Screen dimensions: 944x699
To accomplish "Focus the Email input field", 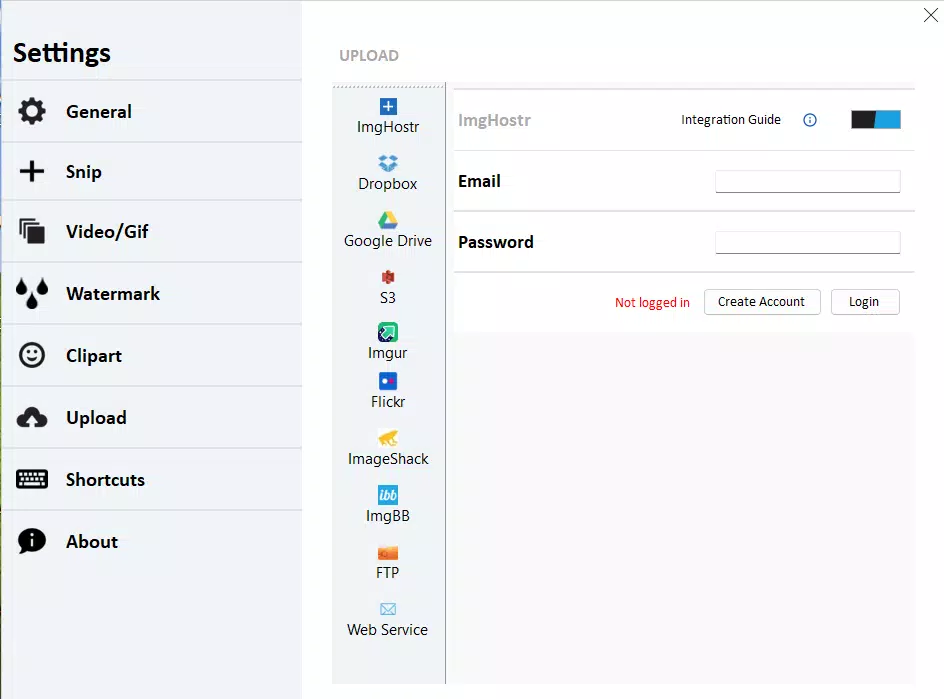I will [807, 181].
